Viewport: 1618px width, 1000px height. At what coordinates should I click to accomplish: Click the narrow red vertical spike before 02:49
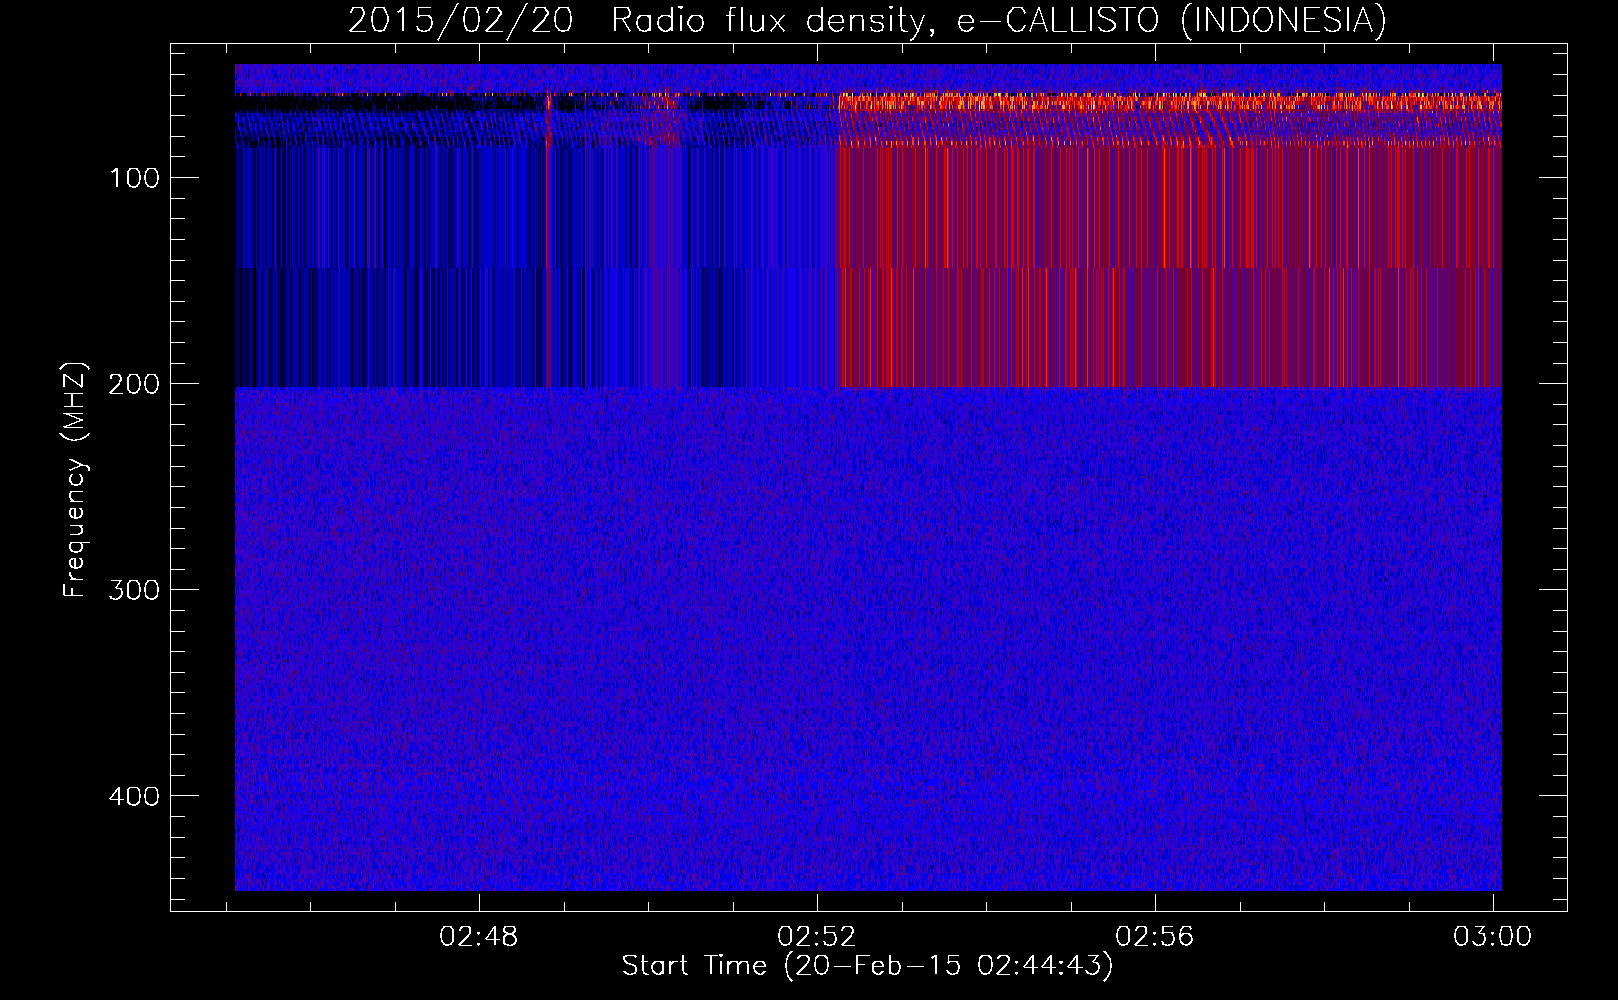548,240
